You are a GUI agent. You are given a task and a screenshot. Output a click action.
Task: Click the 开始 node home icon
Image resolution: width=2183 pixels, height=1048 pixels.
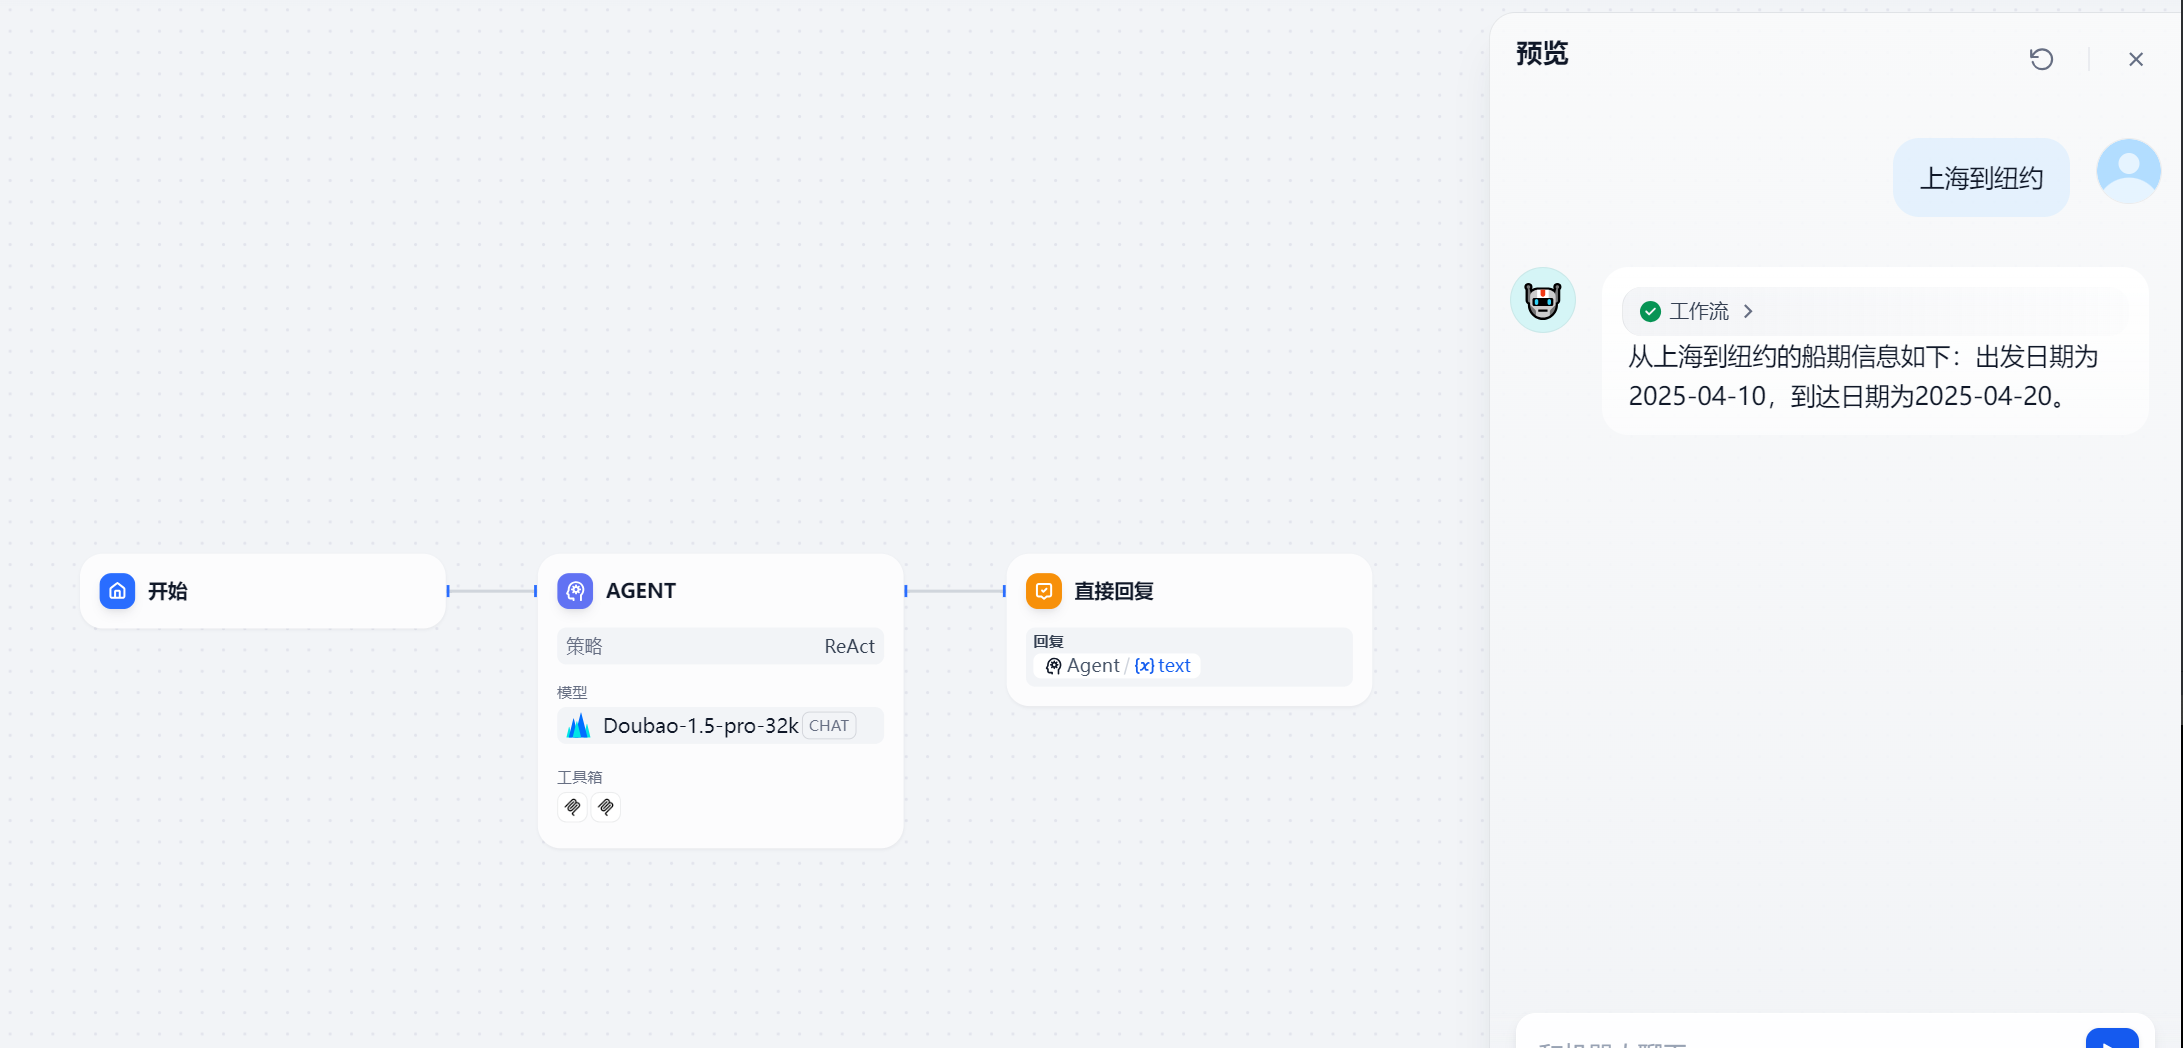coord(117,591)
